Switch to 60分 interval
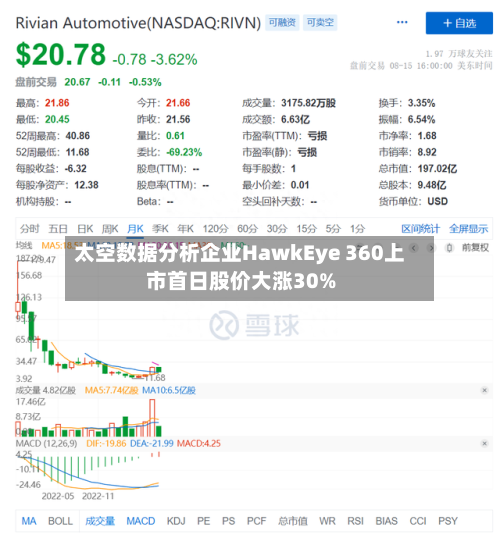The image size is (500, 538). [247, 229]
